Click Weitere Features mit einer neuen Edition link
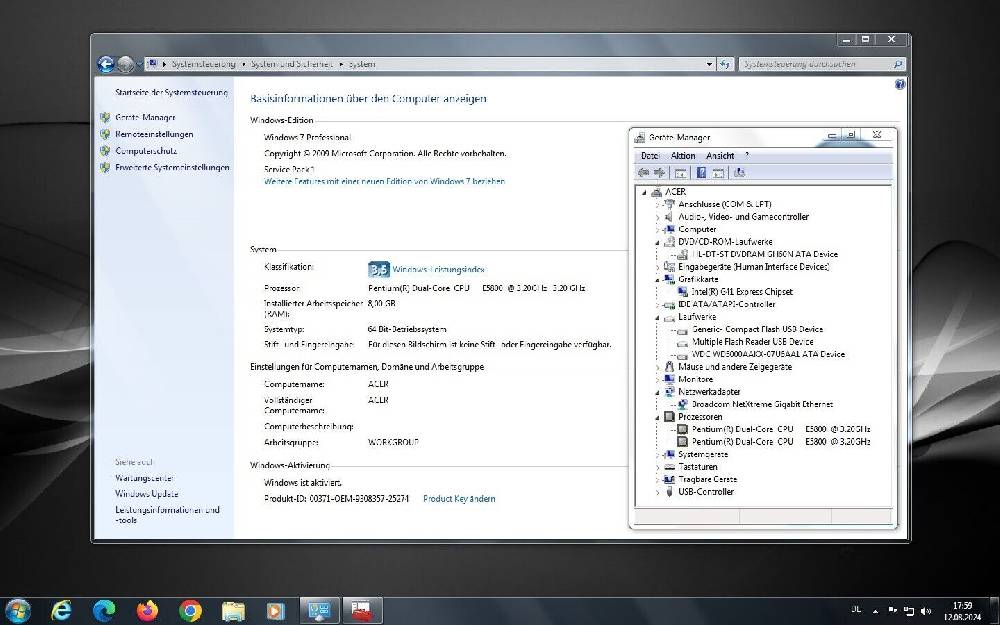 pyautogui.click(x=385, y=182)
